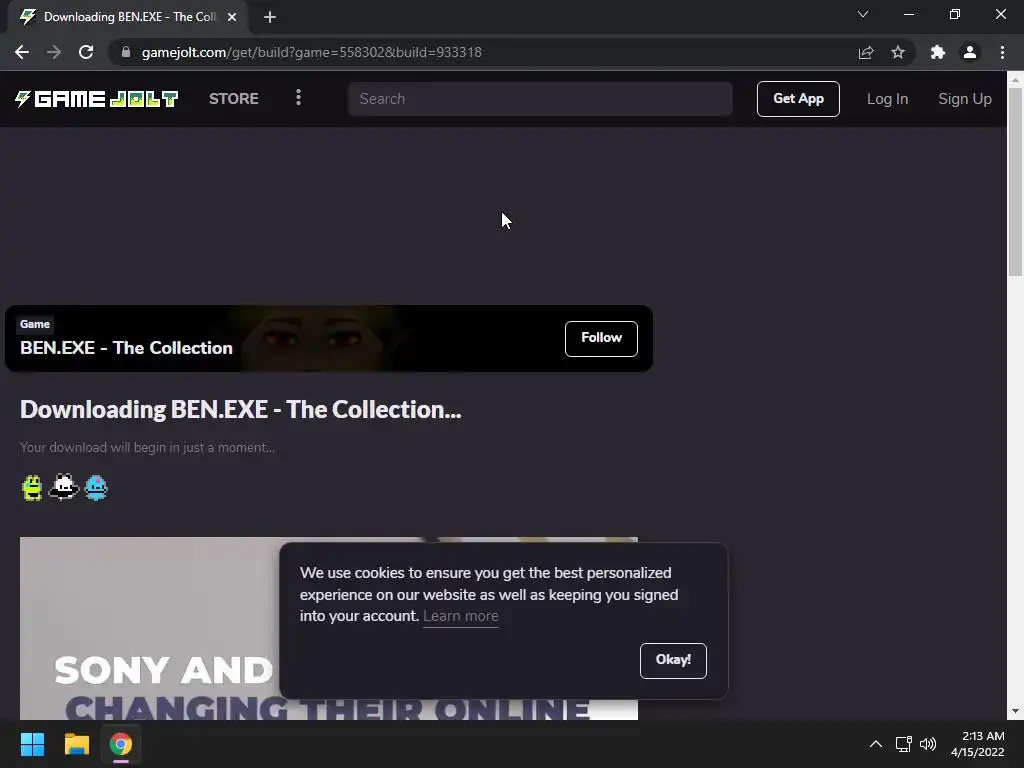The width and height of the screenshot is (1024, 768).
Task: Open the tab search dropdown chevron
Action: [x=863, y=14]
